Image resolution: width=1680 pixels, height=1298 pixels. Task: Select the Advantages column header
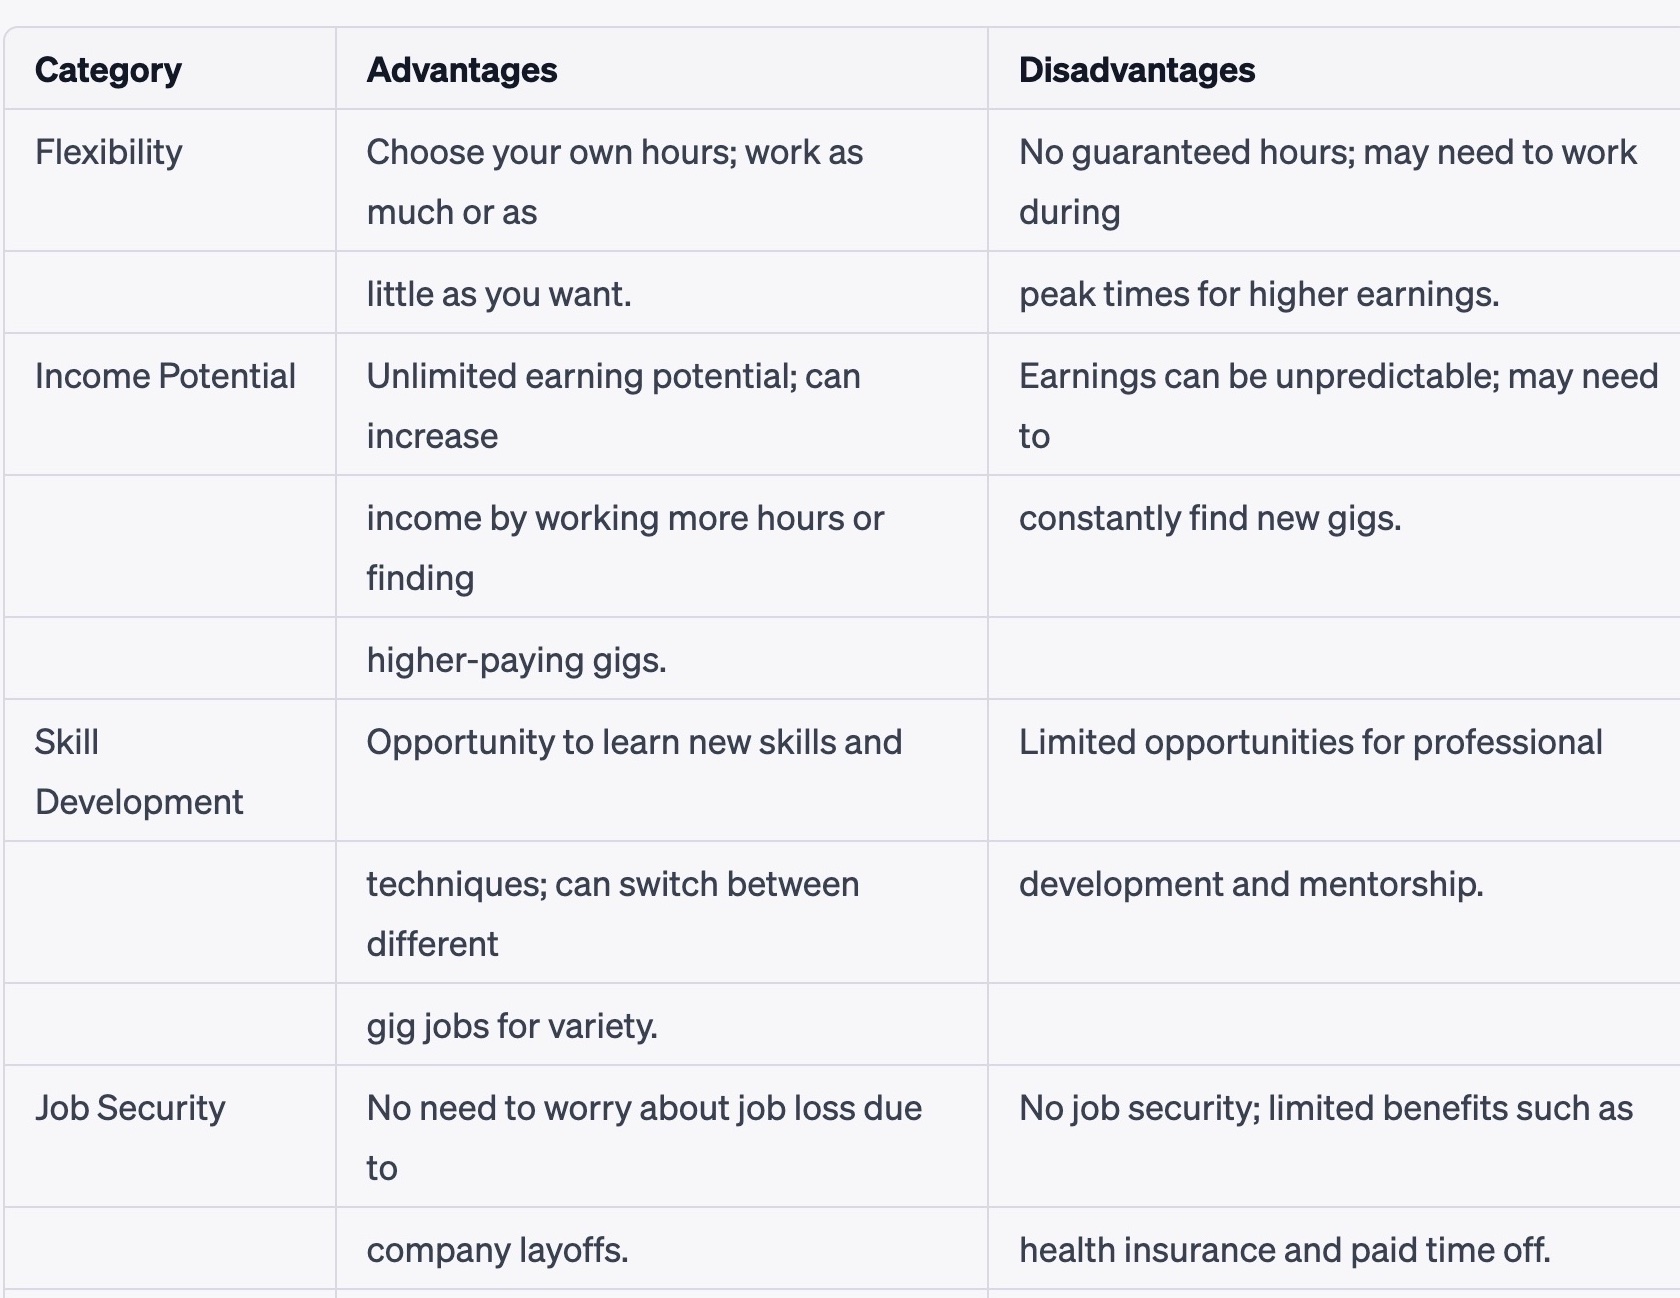(x=462, y=70)
